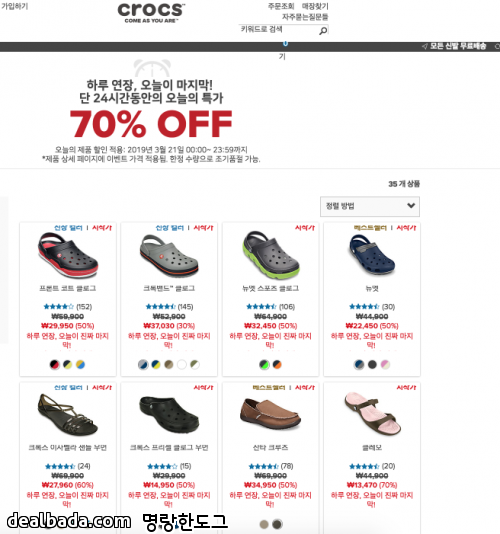Open the navy blue clog product image
Viewport: 500px width, 534px height.
click(372, 254)
